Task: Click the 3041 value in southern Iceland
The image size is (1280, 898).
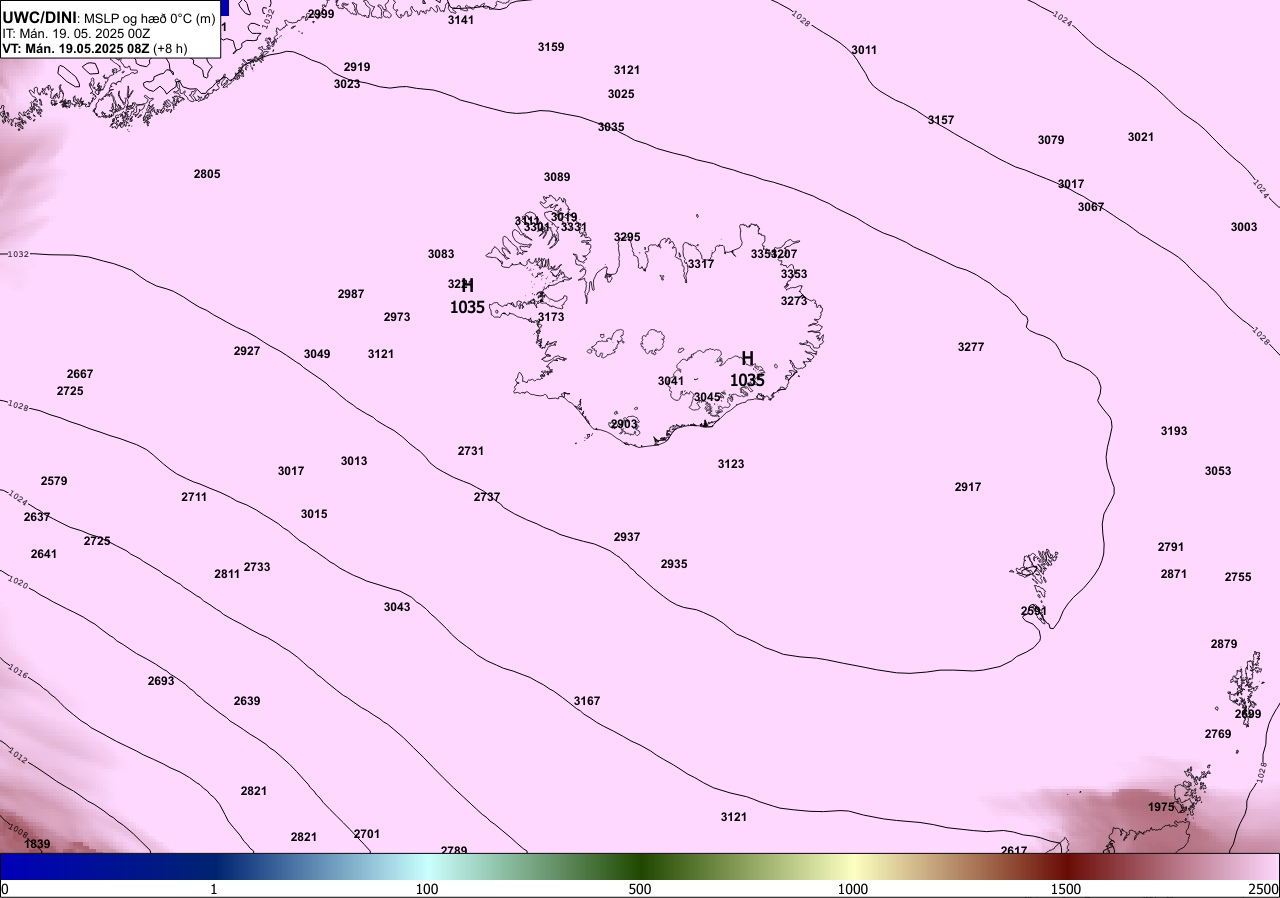Action: coord(671,381)
